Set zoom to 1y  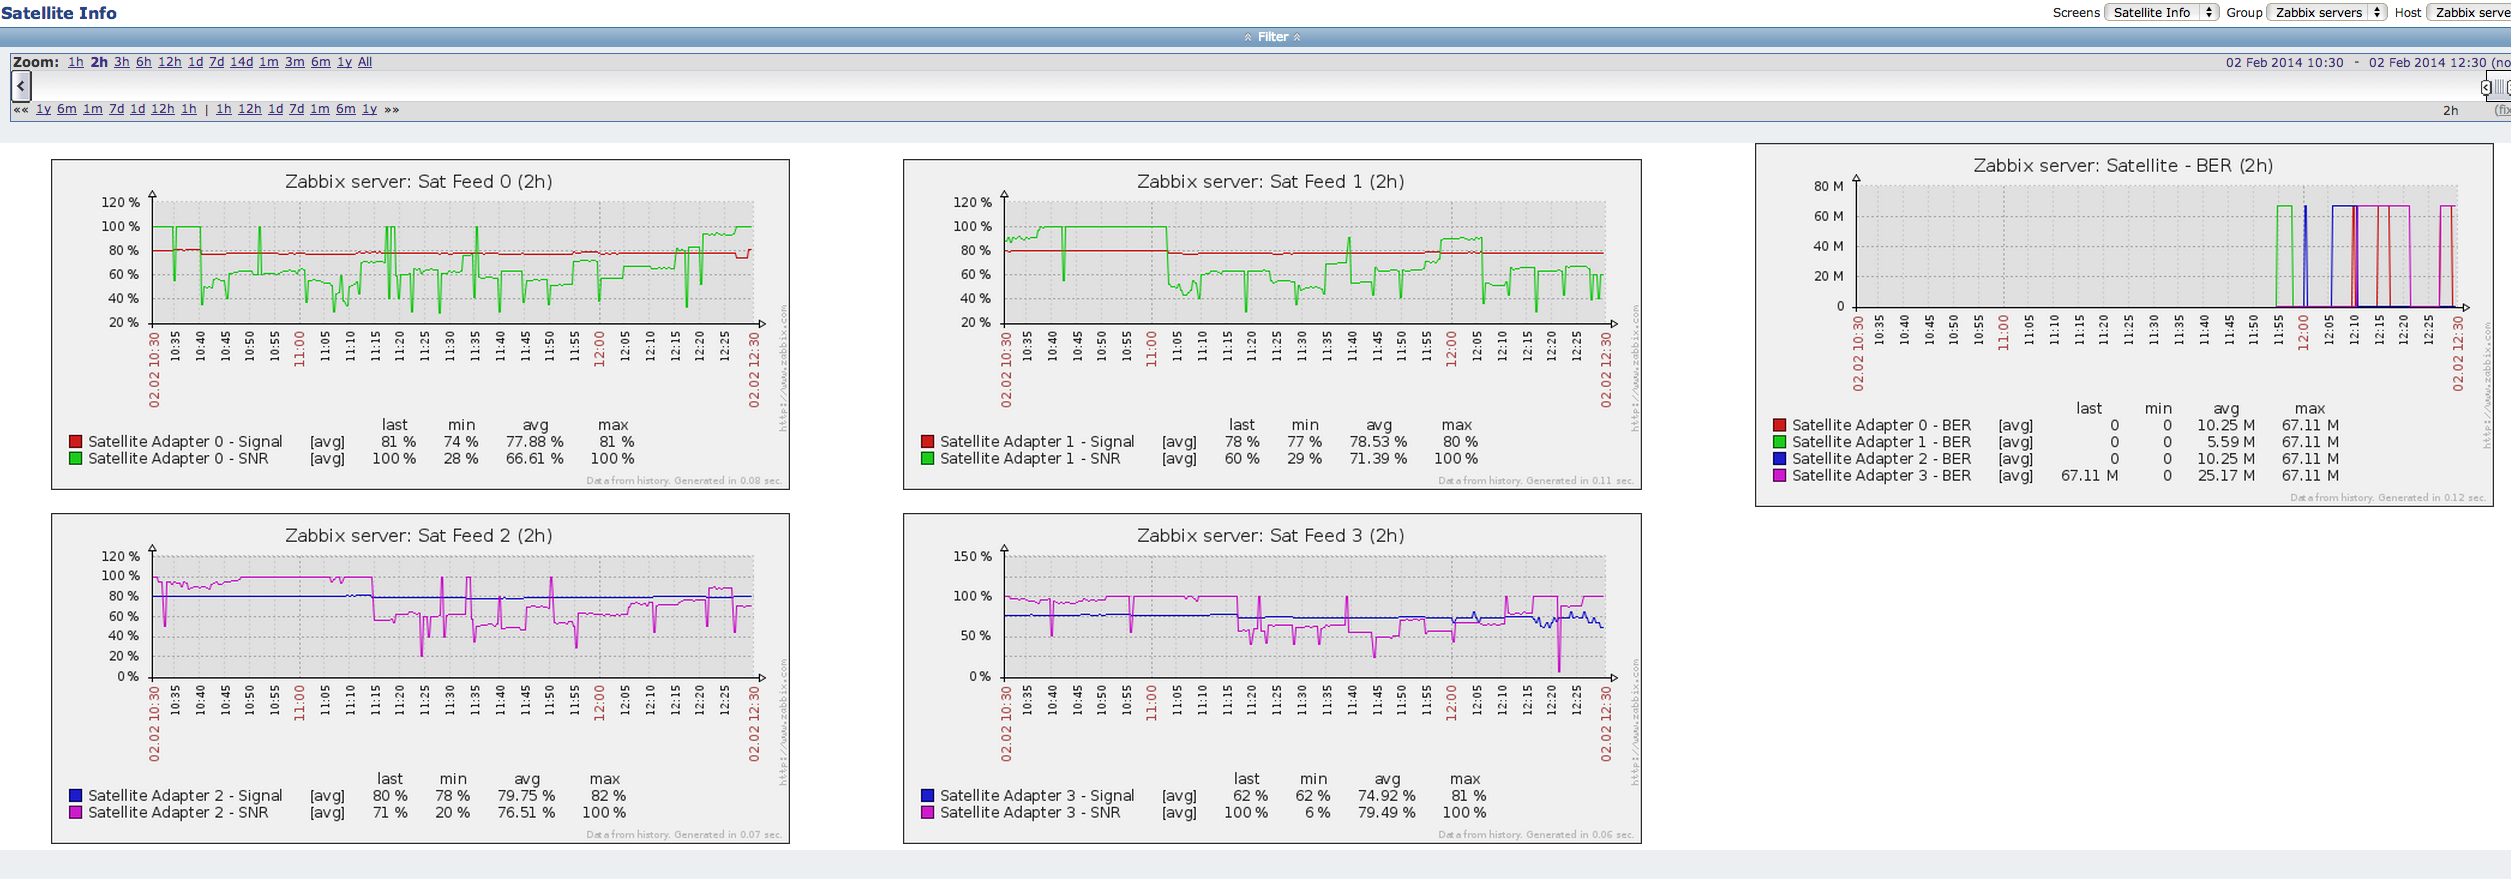tap(345, 62)
